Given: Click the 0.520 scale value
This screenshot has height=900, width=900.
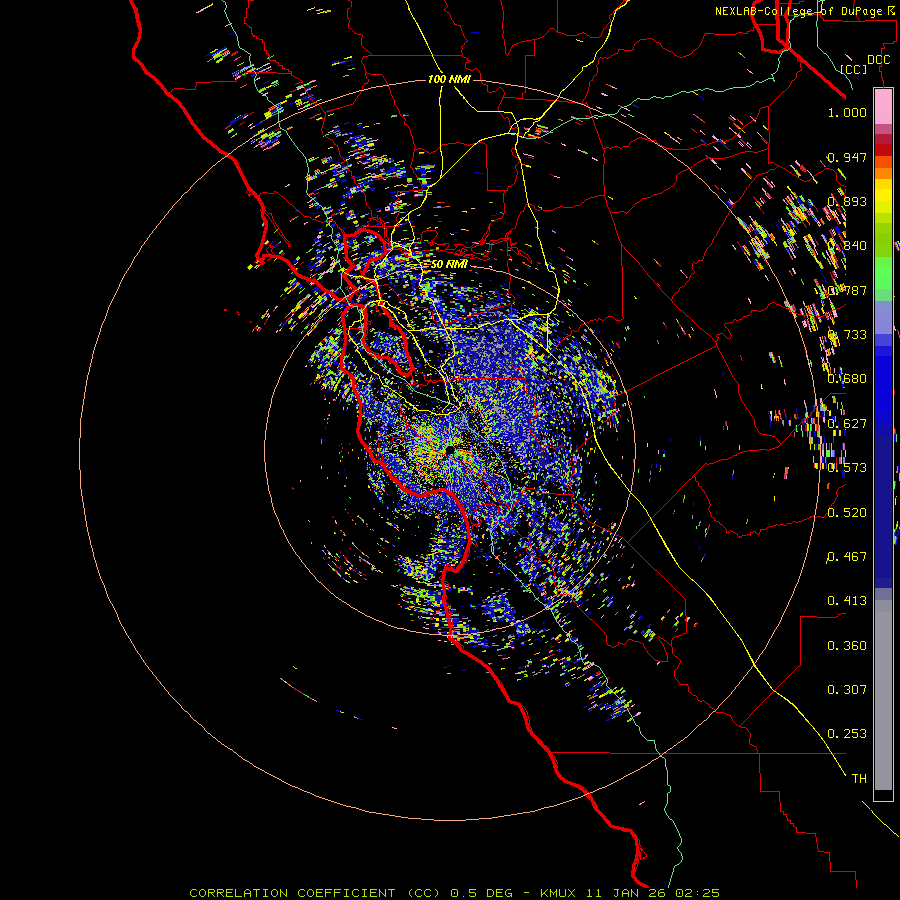Looking at the screenshot, I should pos(847,512).
